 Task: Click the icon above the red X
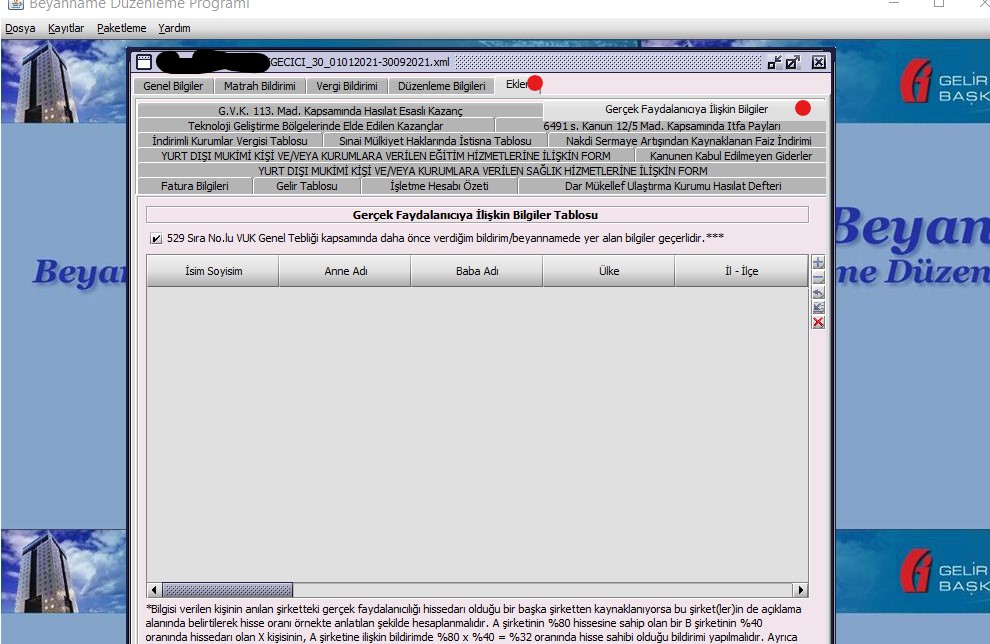pos(818,308)
